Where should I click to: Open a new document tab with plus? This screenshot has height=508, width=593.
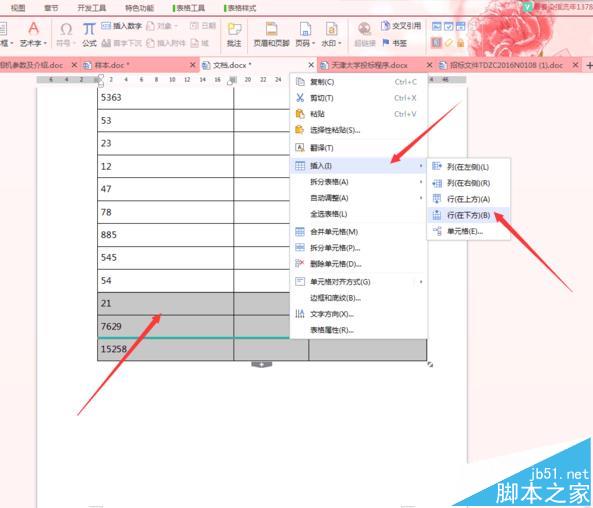[x=589, y=65]
